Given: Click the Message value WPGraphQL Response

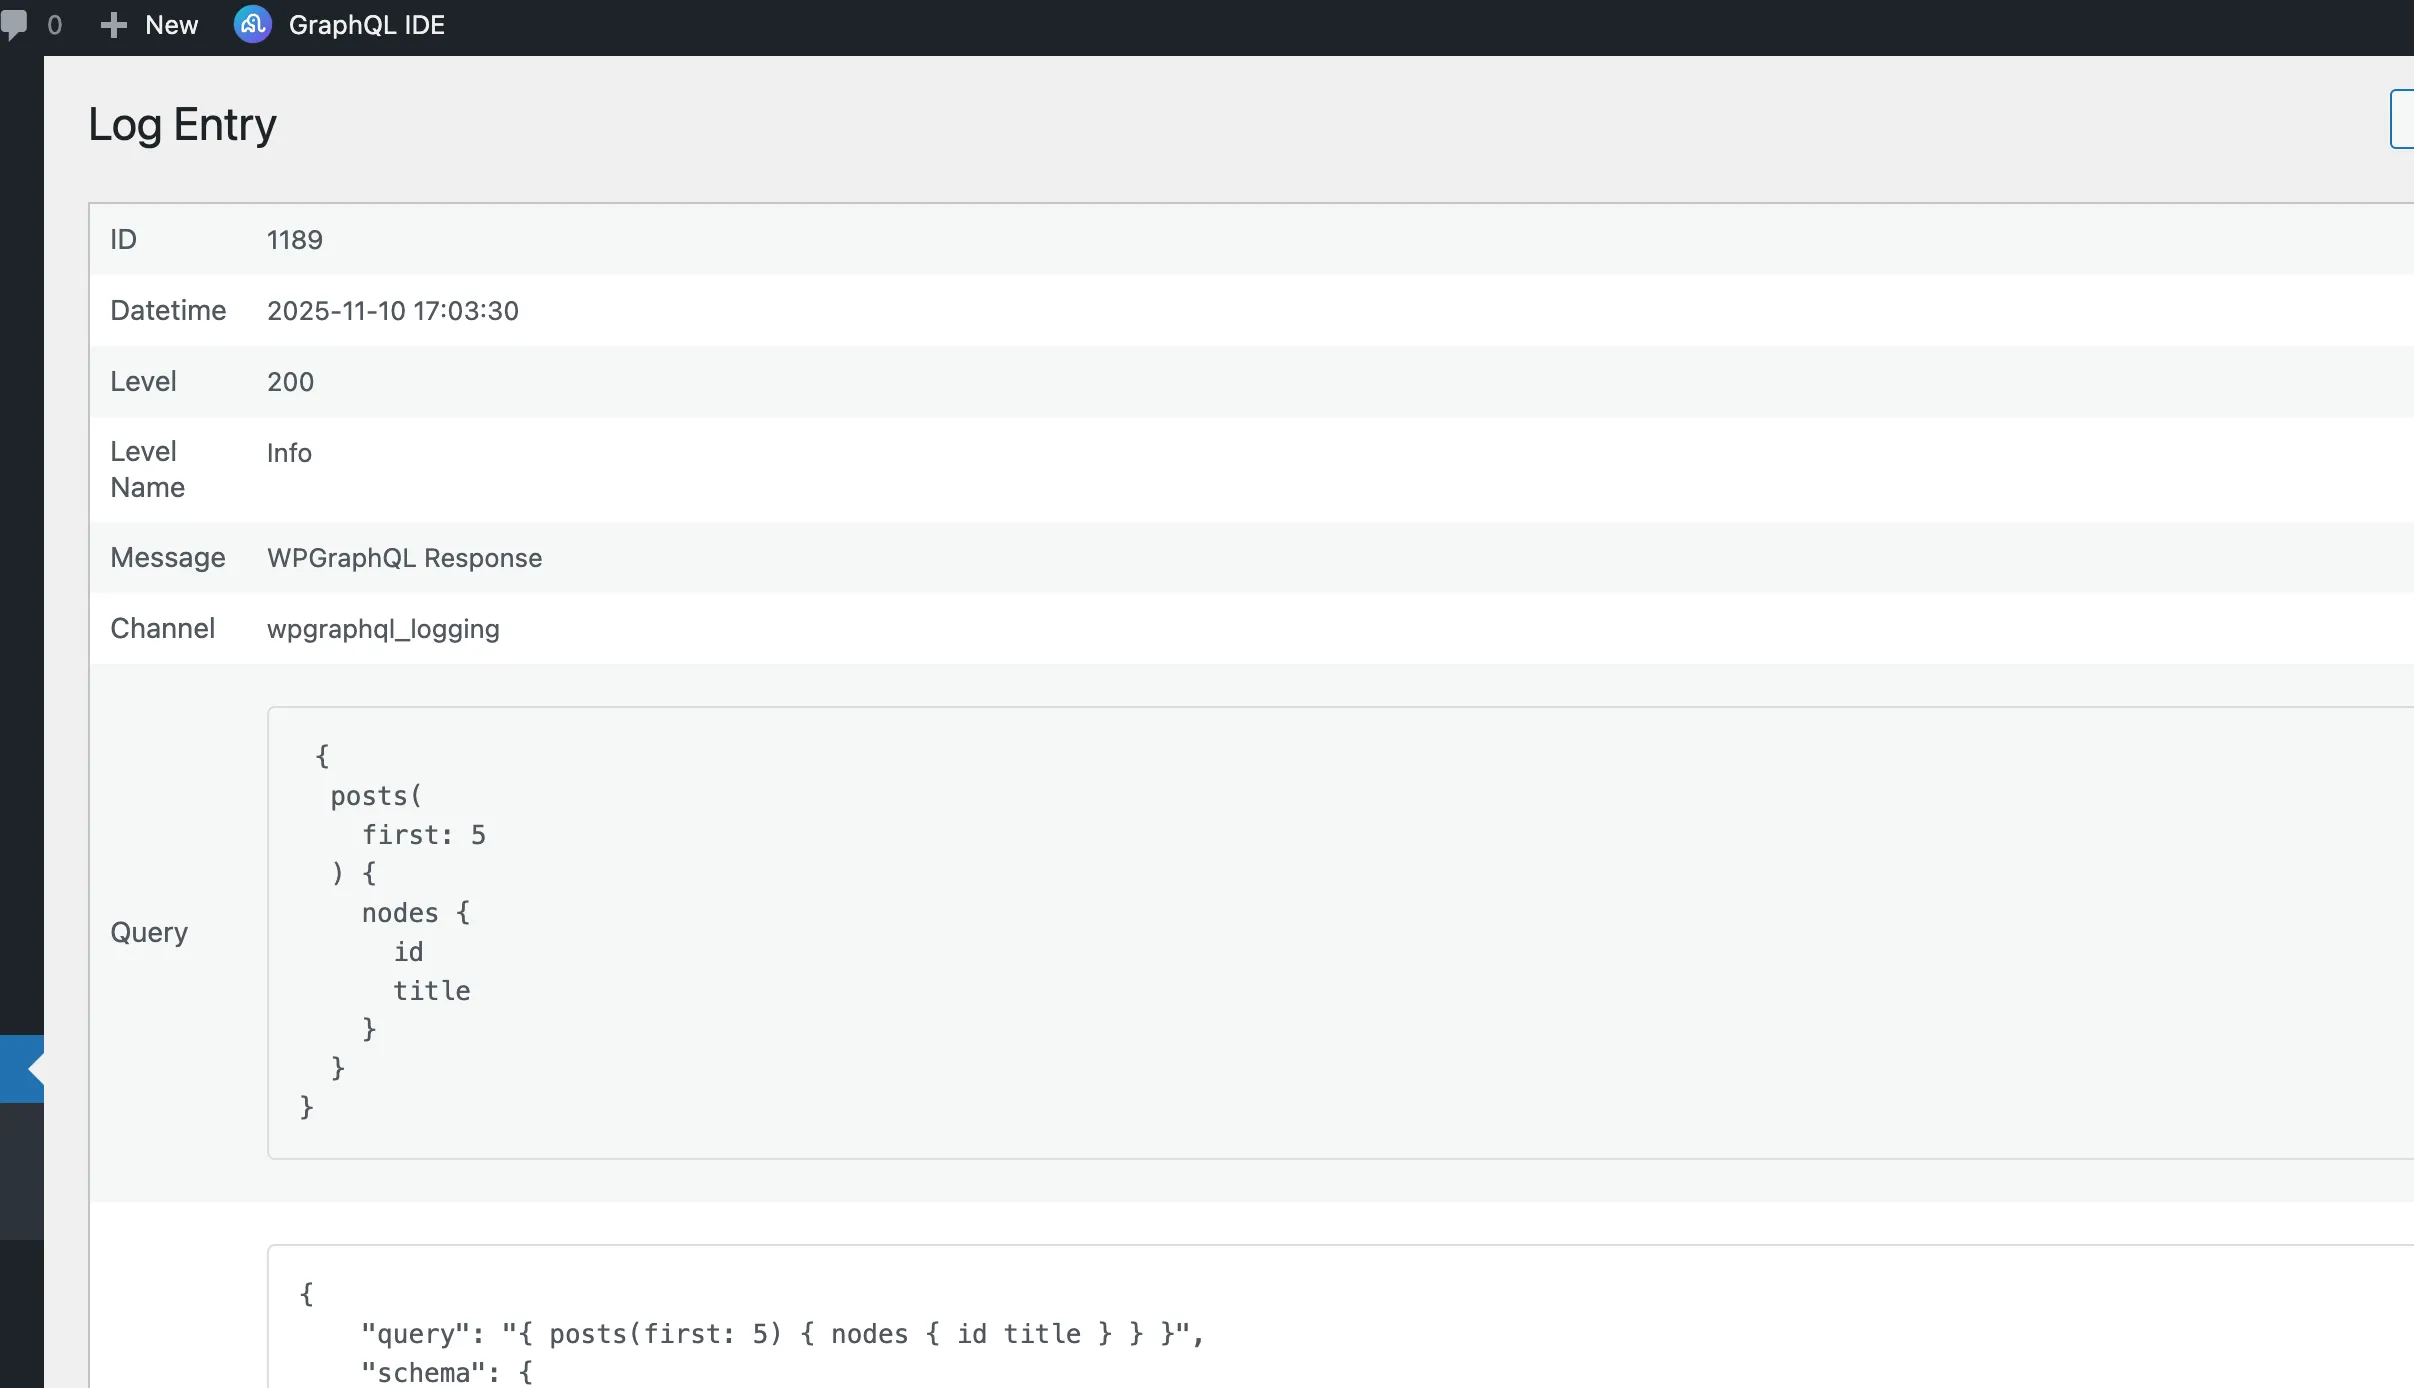Looking at the screenshot, I should (x=404, y=558).
